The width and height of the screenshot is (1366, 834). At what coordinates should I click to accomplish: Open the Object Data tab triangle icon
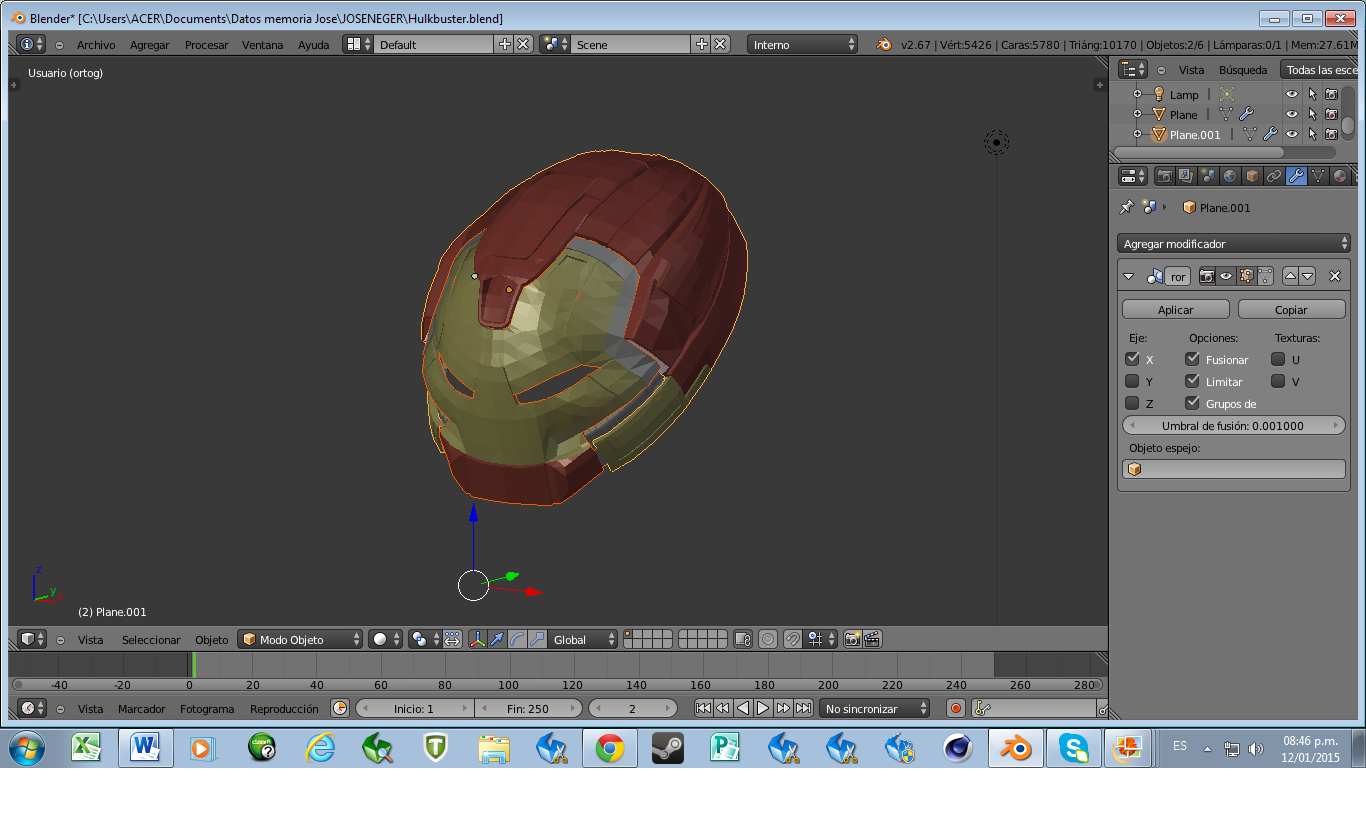(1318, 176)
